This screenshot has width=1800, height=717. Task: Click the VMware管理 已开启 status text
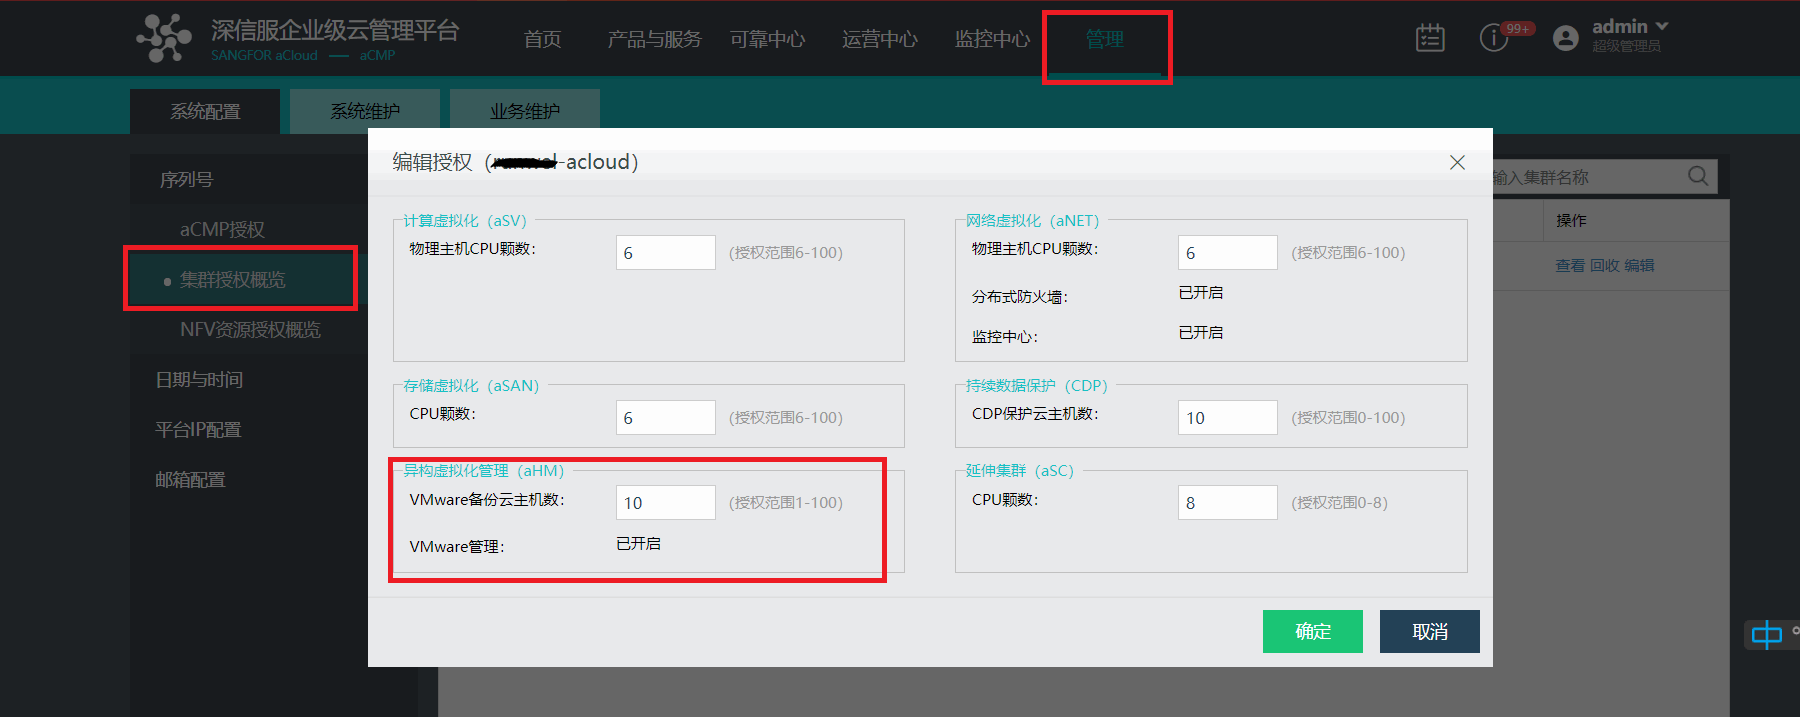point(638,543)
